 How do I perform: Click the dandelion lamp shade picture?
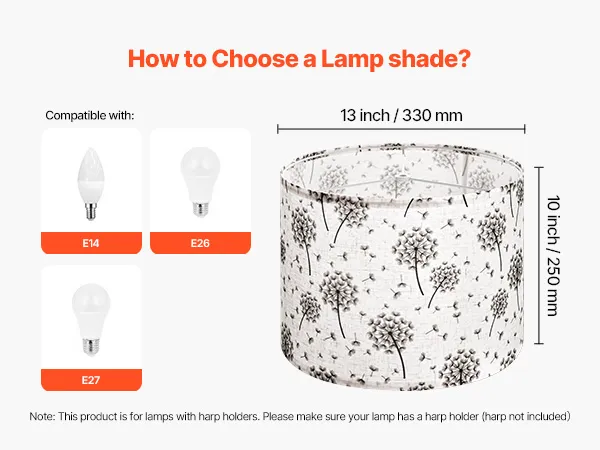click(x=401, y=267)
